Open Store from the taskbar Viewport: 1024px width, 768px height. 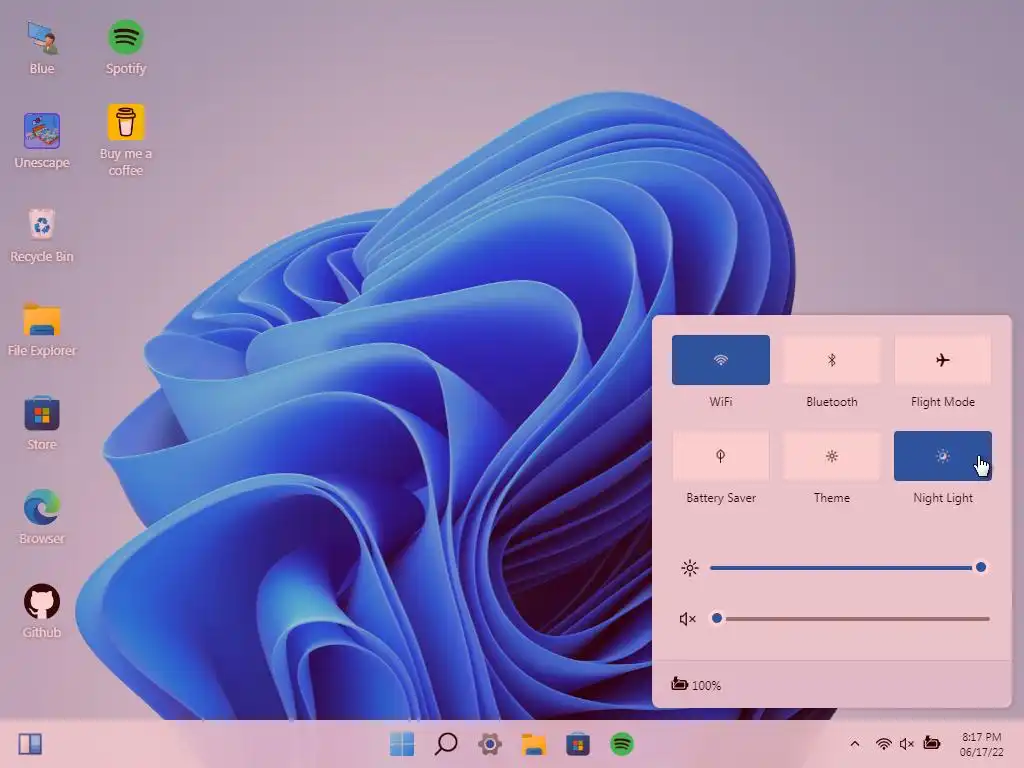tap(578, 744)
